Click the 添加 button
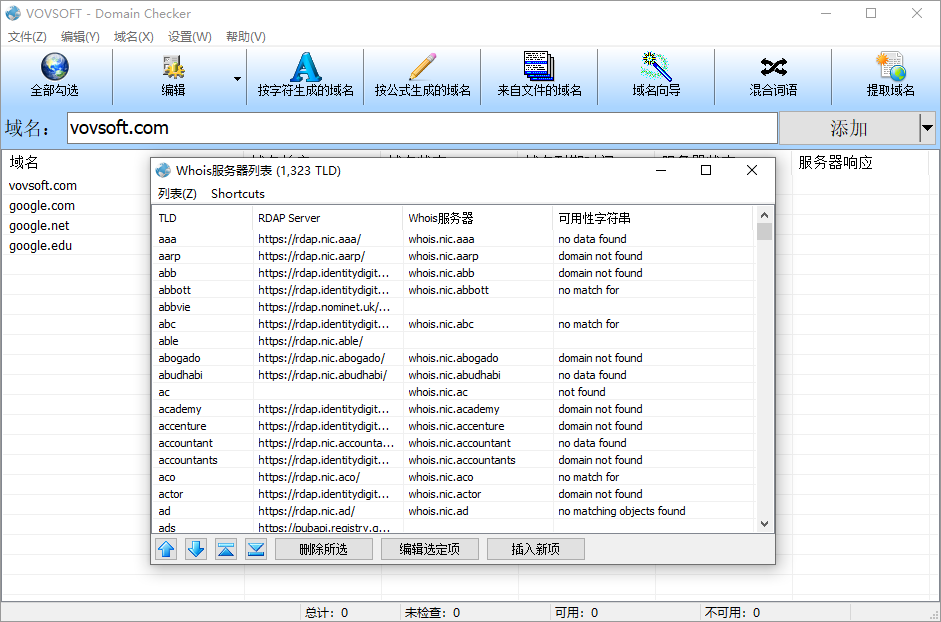The width and height of the screenshot is (941, 622). [849, 128]
